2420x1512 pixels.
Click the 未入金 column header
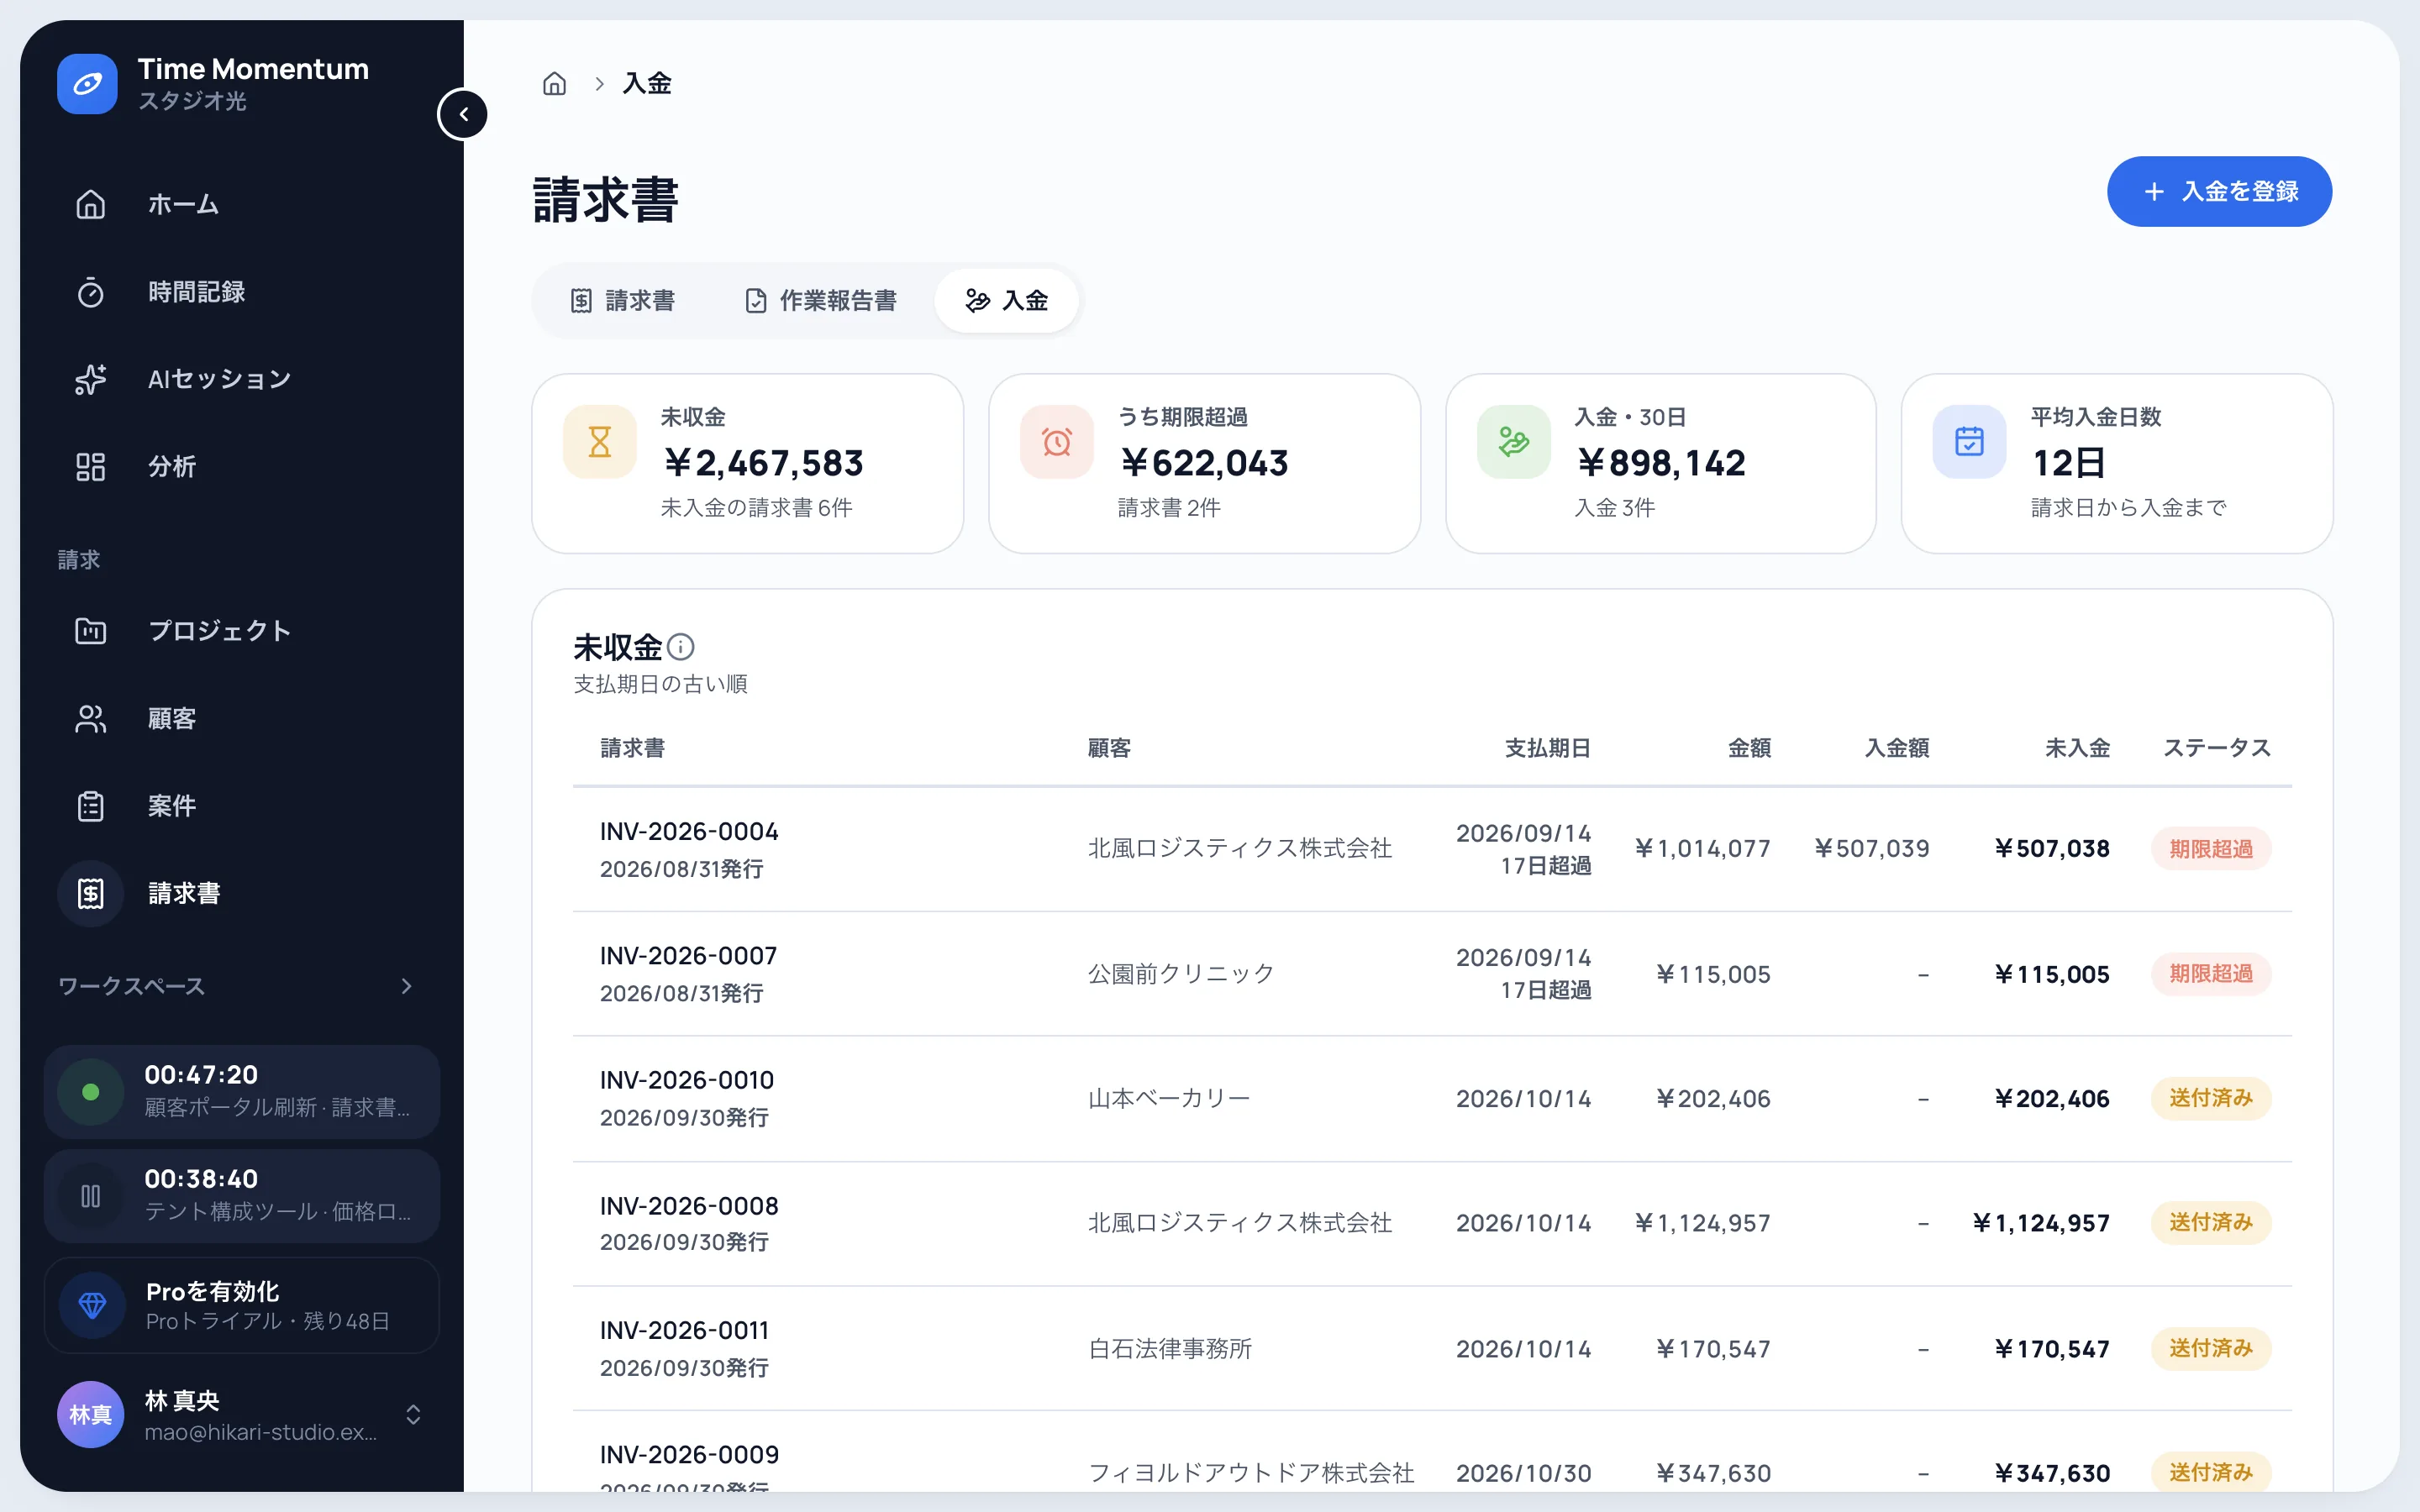2077,748
